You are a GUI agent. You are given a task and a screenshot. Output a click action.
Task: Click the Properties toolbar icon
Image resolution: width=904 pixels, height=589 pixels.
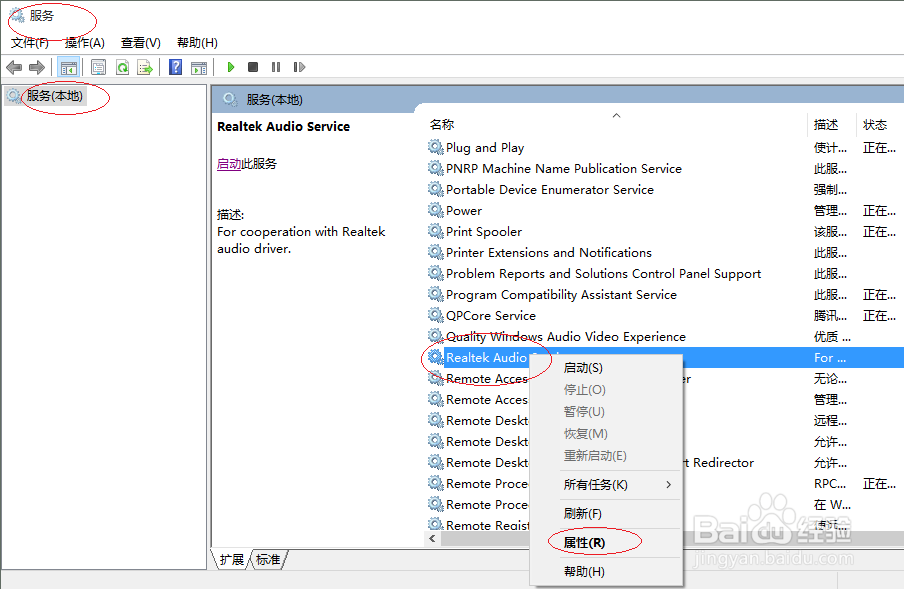coord(99,67)
